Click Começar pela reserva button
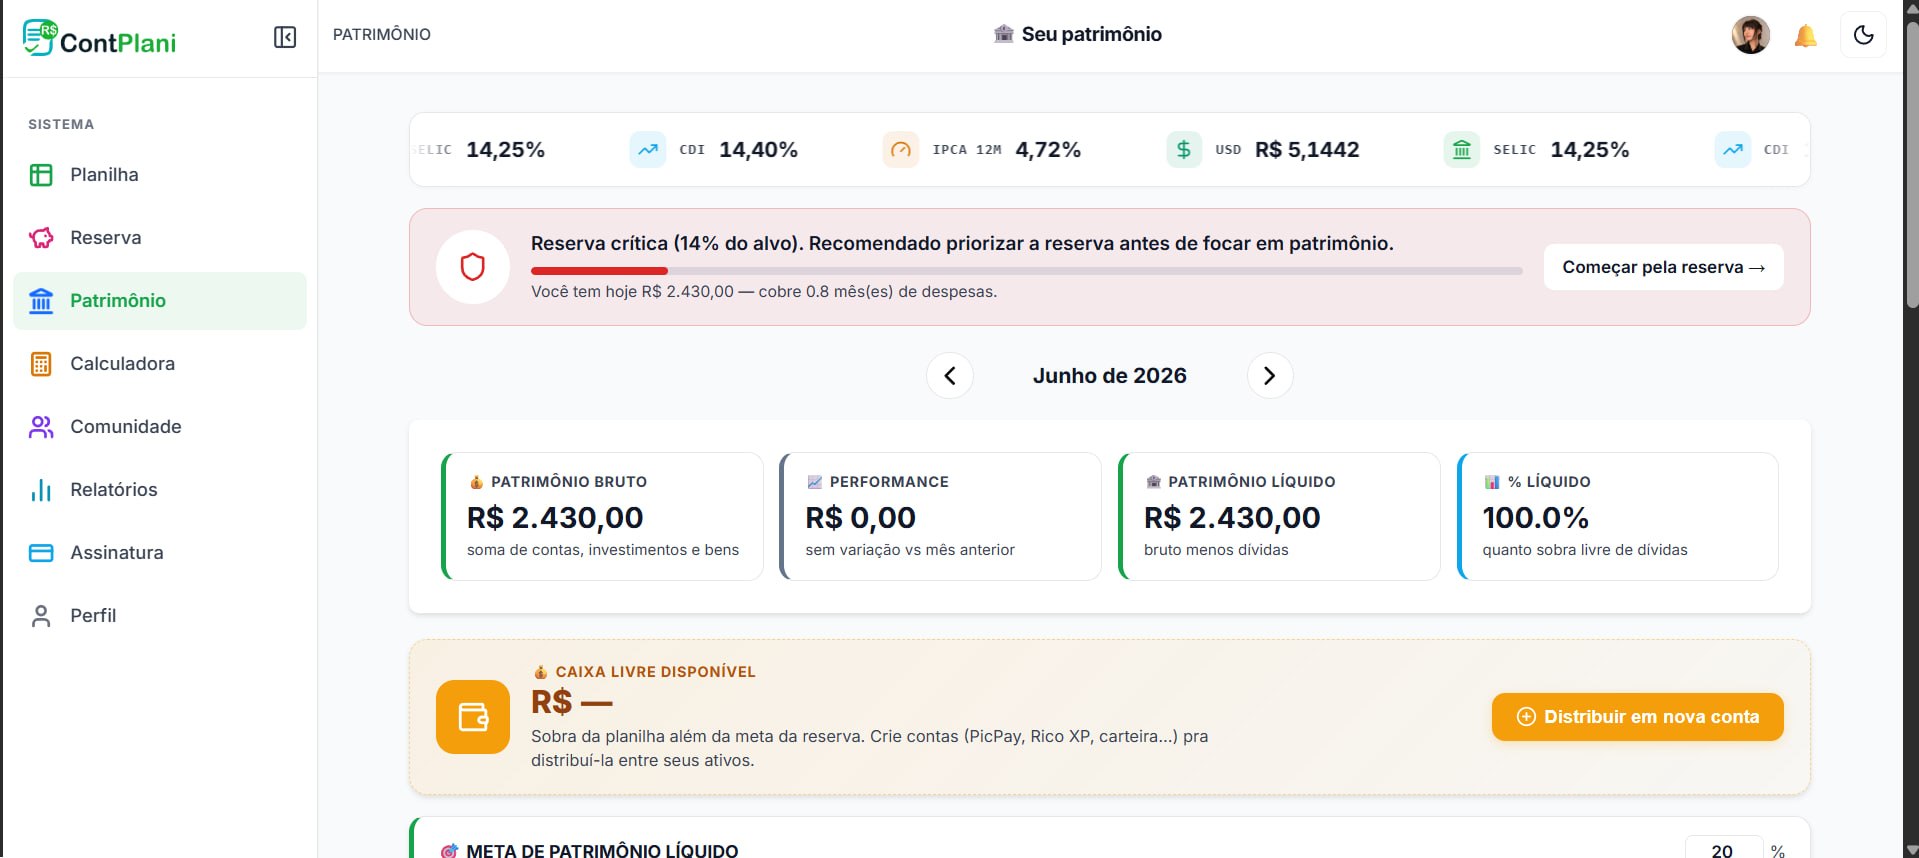Image resolution: width=1919 pixels, height=858 pixels. coord(1664,267)
